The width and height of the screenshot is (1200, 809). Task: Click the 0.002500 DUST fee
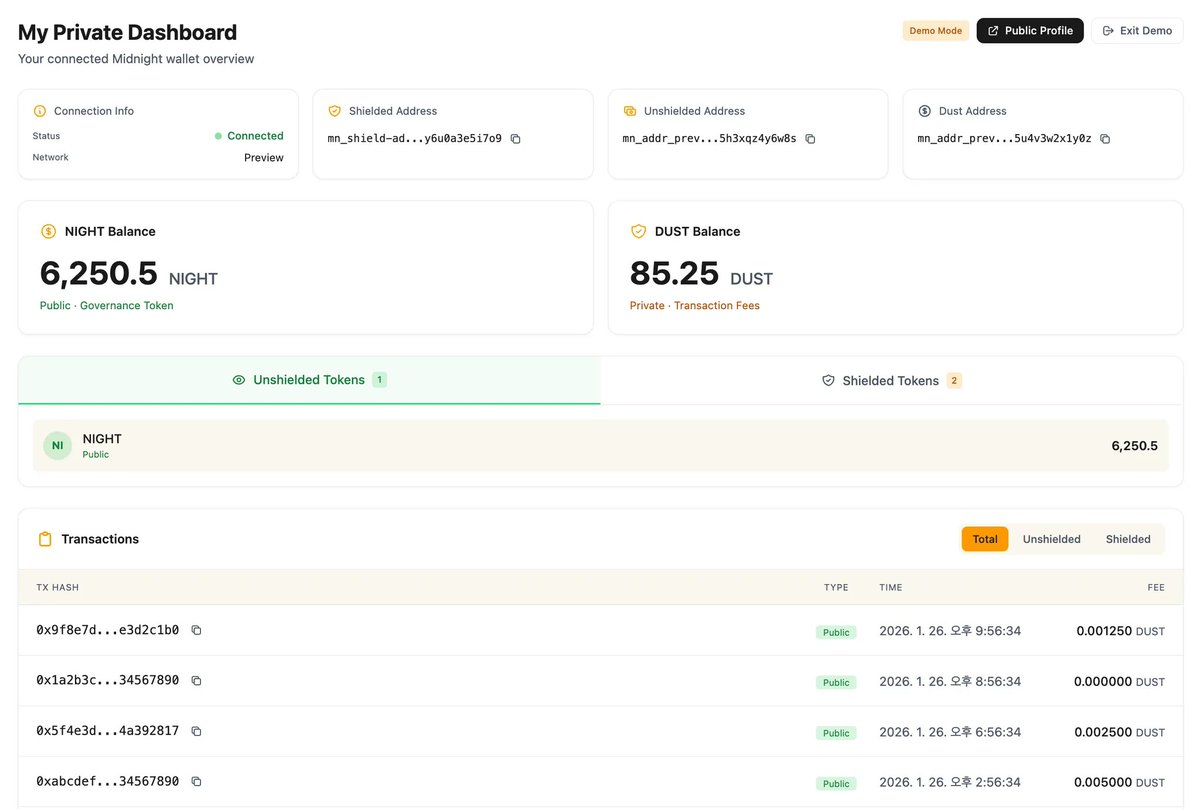1119,732
